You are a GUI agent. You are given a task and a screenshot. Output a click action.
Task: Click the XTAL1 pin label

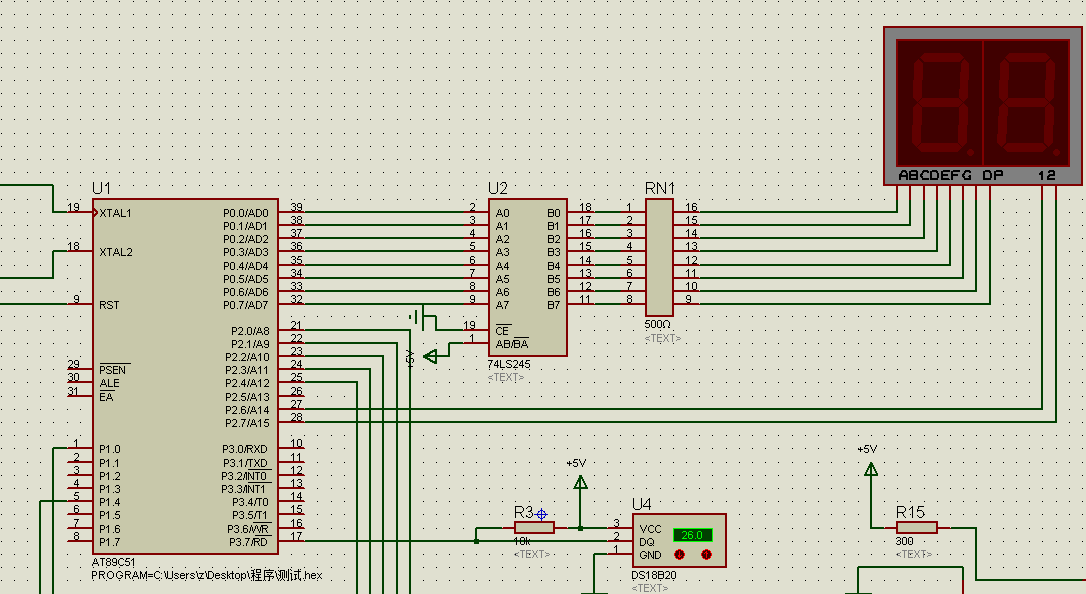[x=116, y=213]
